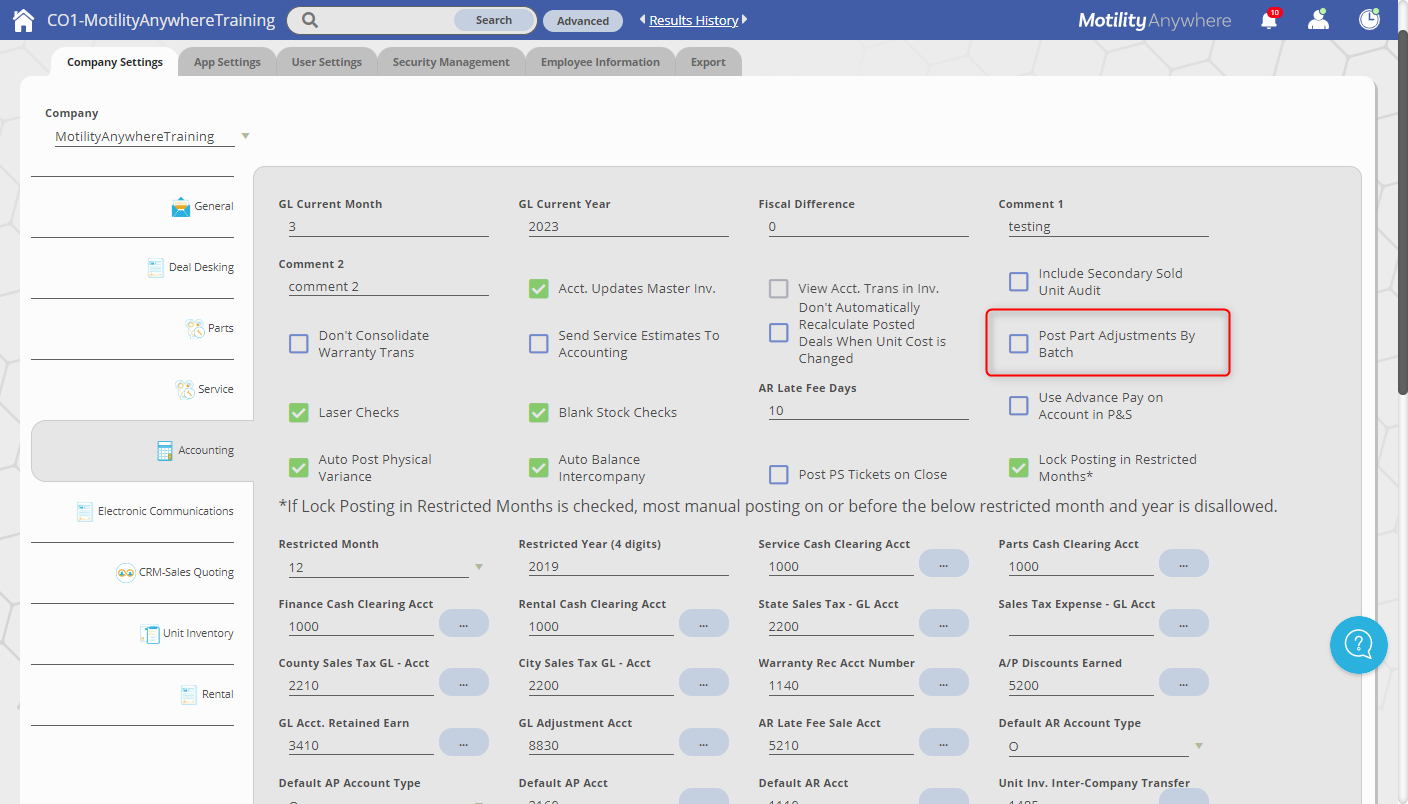Open Employee Information tab
The height and width of the screenshot is (804, 1408).
pos(600,62)
